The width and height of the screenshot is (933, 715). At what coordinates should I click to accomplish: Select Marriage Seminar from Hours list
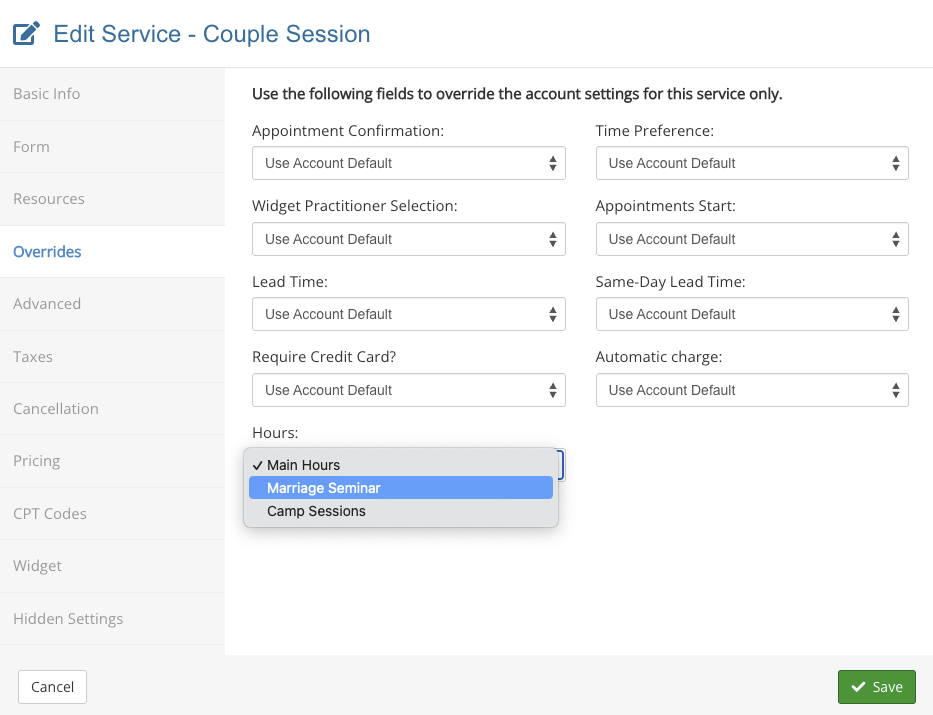point(400,488)
